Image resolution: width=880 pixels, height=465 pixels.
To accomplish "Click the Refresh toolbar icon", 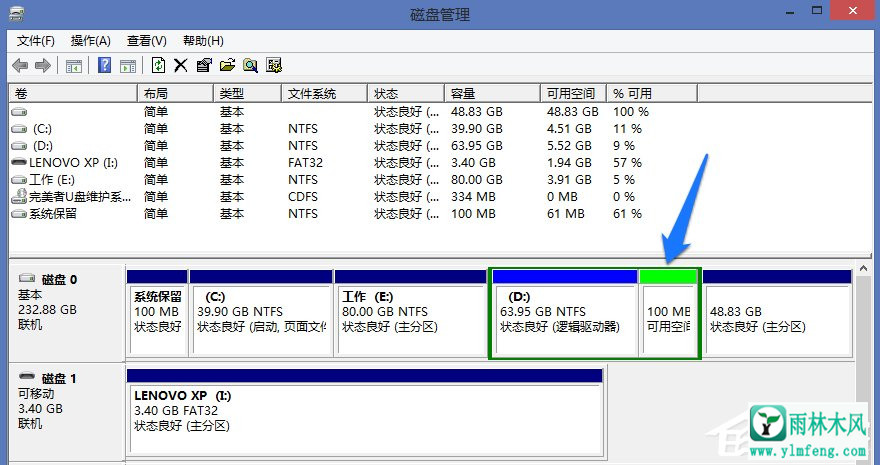I will click(x=158, y=65).
